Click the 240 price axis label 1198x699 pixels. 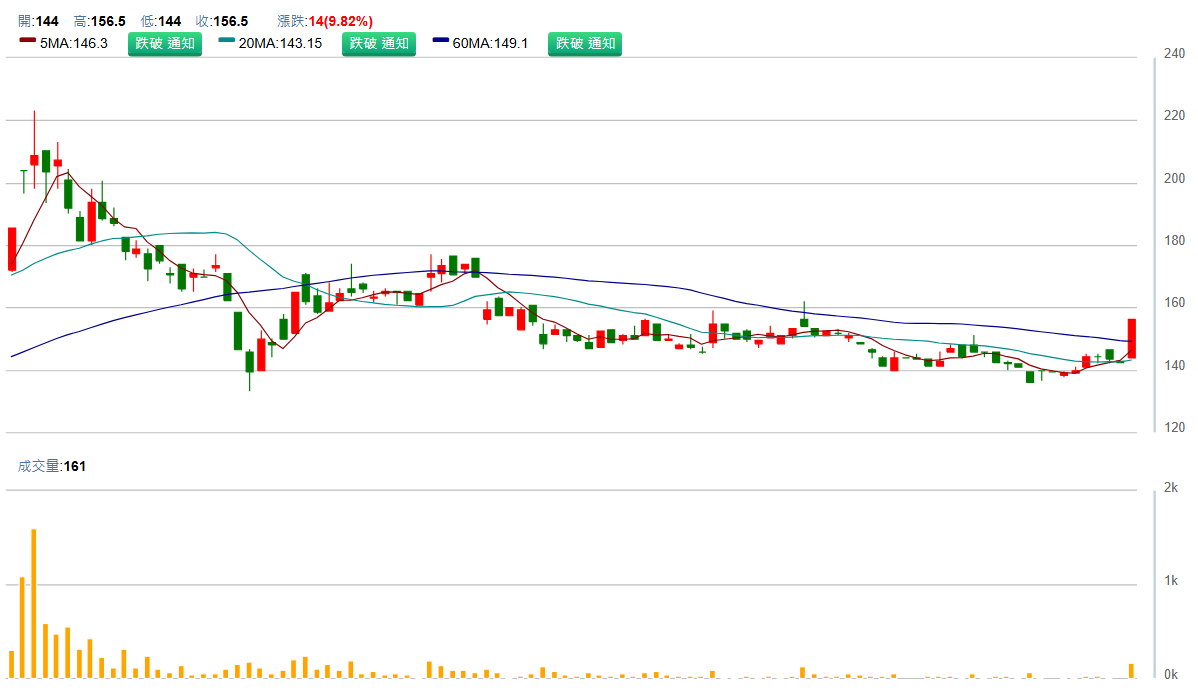tap(1174, 54)
